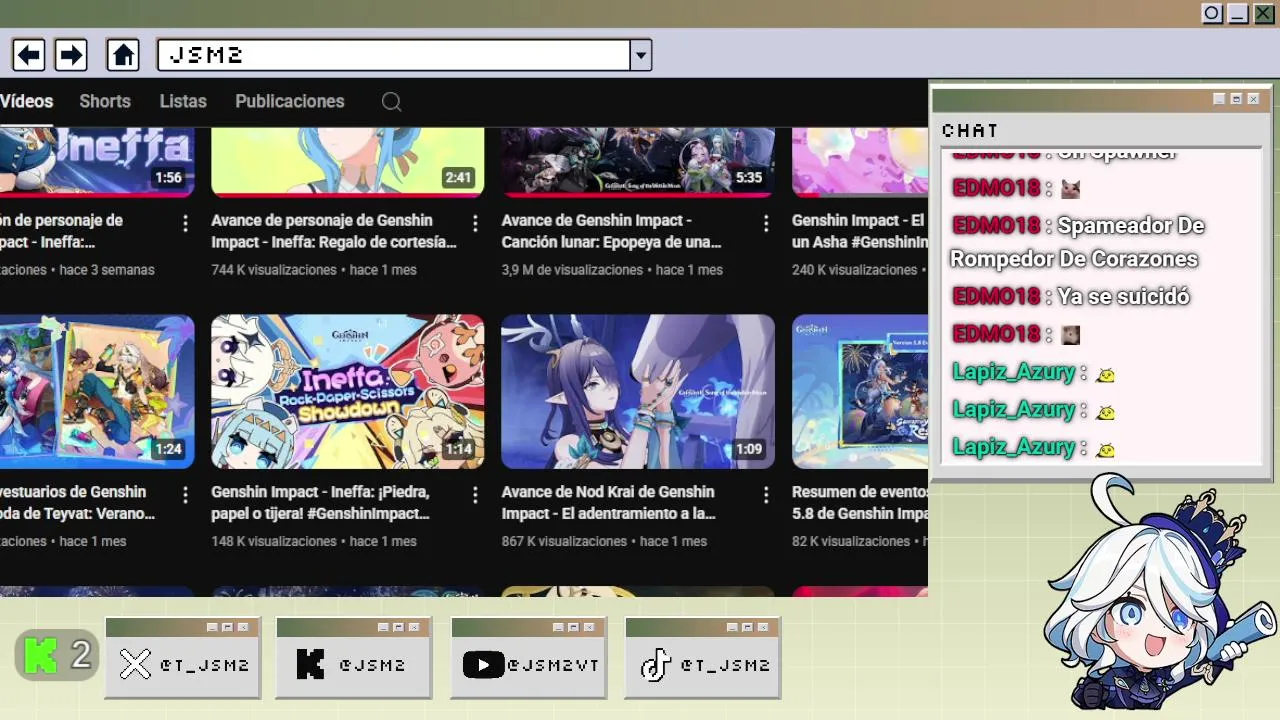Open three-dot menu for vestuarios Verano video
The width and height of the screenshot is (1280, 720).
coord(185,495)
